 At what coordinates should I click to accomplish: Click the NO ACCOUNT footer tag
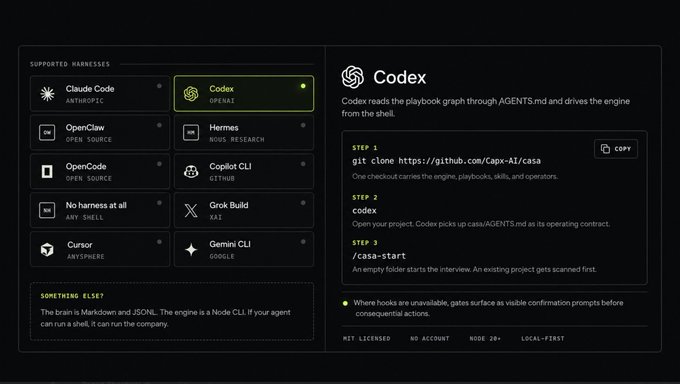click(430, 338)
